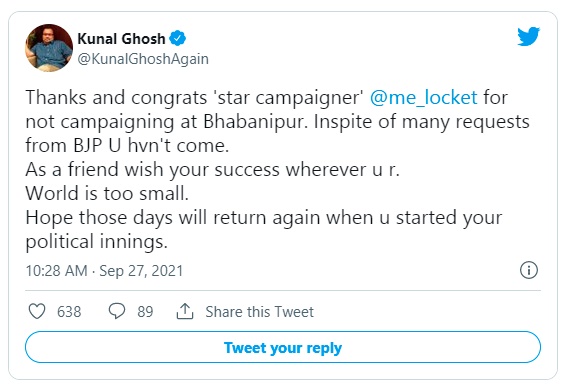Click the word Bhabanipur in the tweet
The width and height of the screenshot is (568, 388).
[x=255, y=122]
